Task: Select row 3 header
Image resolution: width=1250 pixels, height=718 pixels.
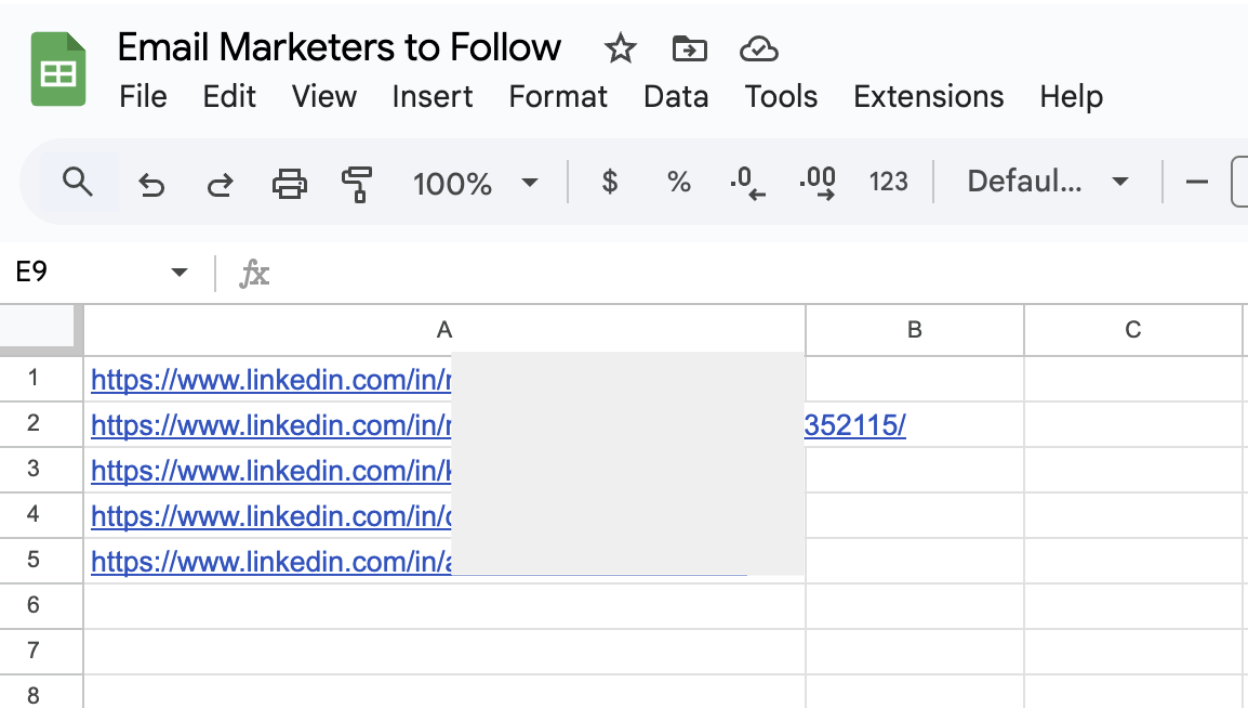Action: (x=41, y=470)
